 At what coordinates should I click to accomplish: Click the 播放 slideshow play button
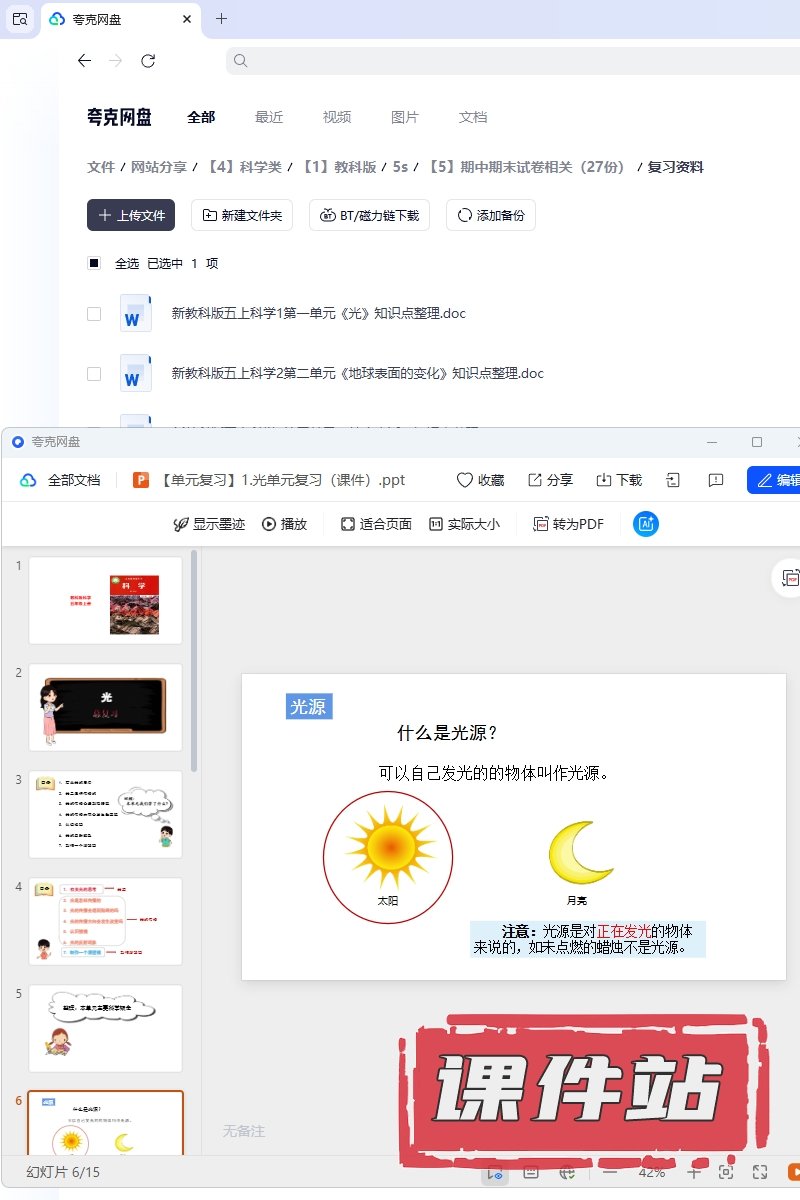pyautogui.click(x=284, y=524)
